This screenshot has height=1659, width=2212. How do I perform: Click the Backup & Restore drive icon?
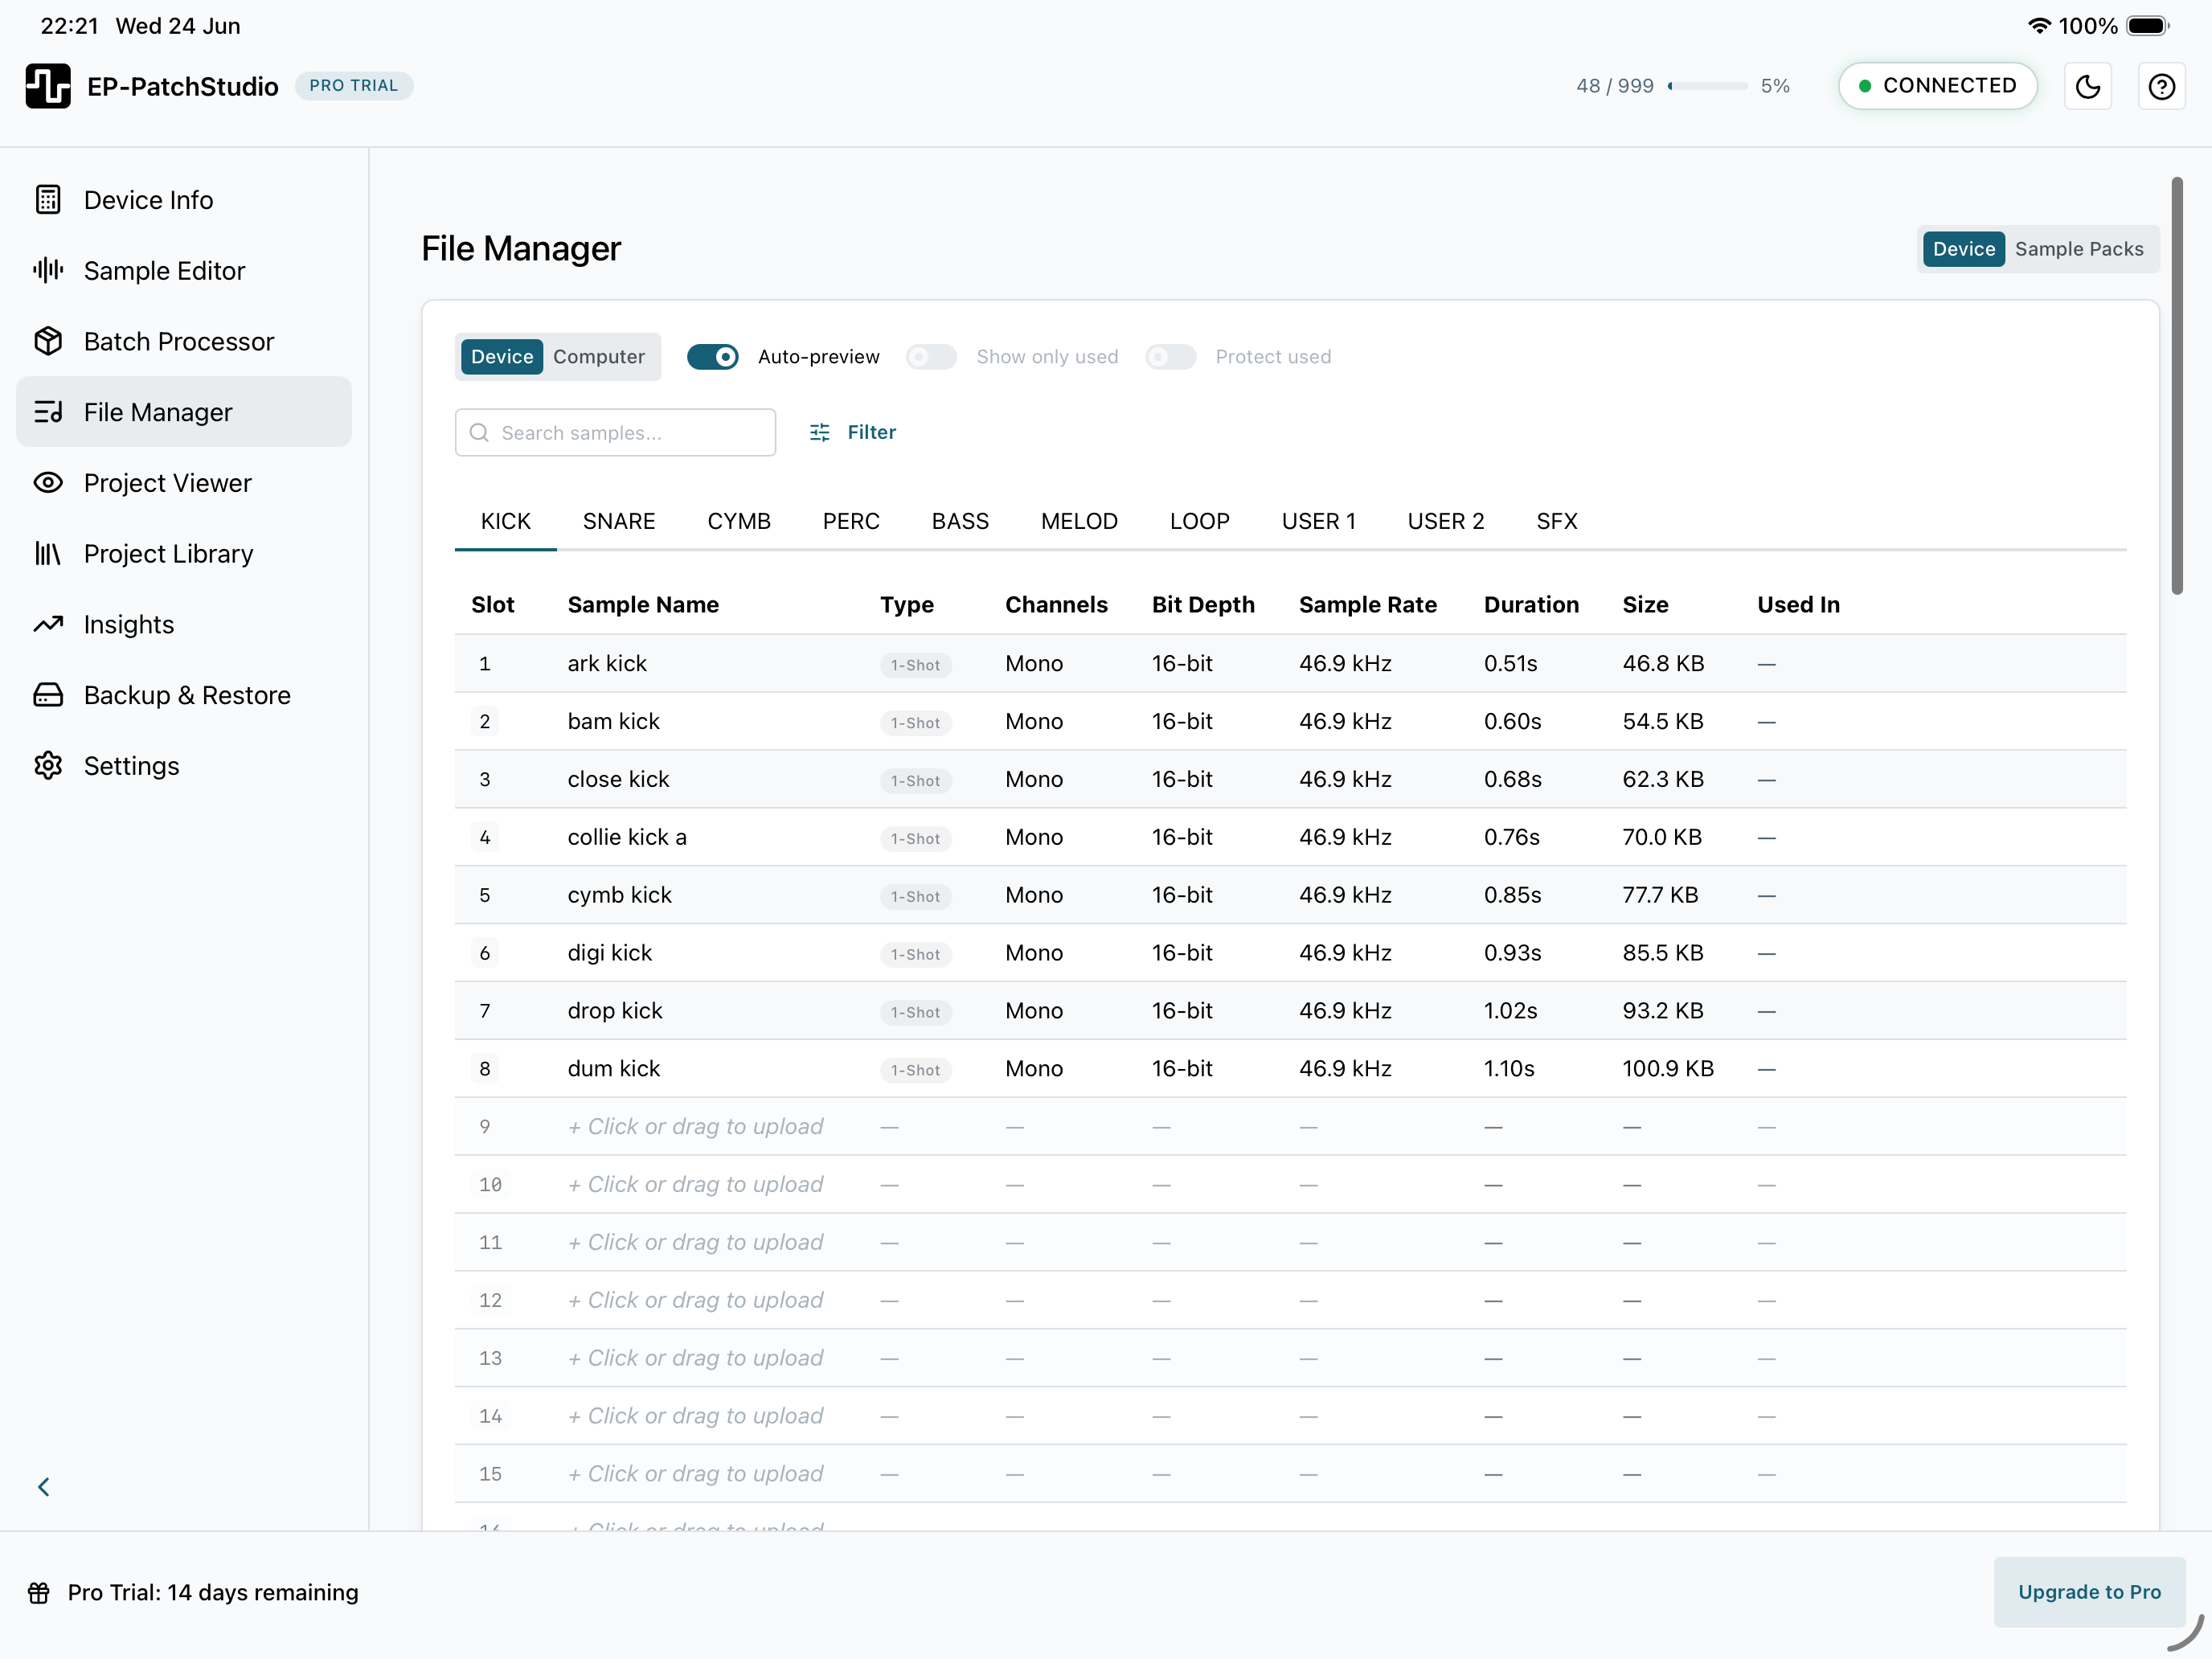click(x=48, y=695)
